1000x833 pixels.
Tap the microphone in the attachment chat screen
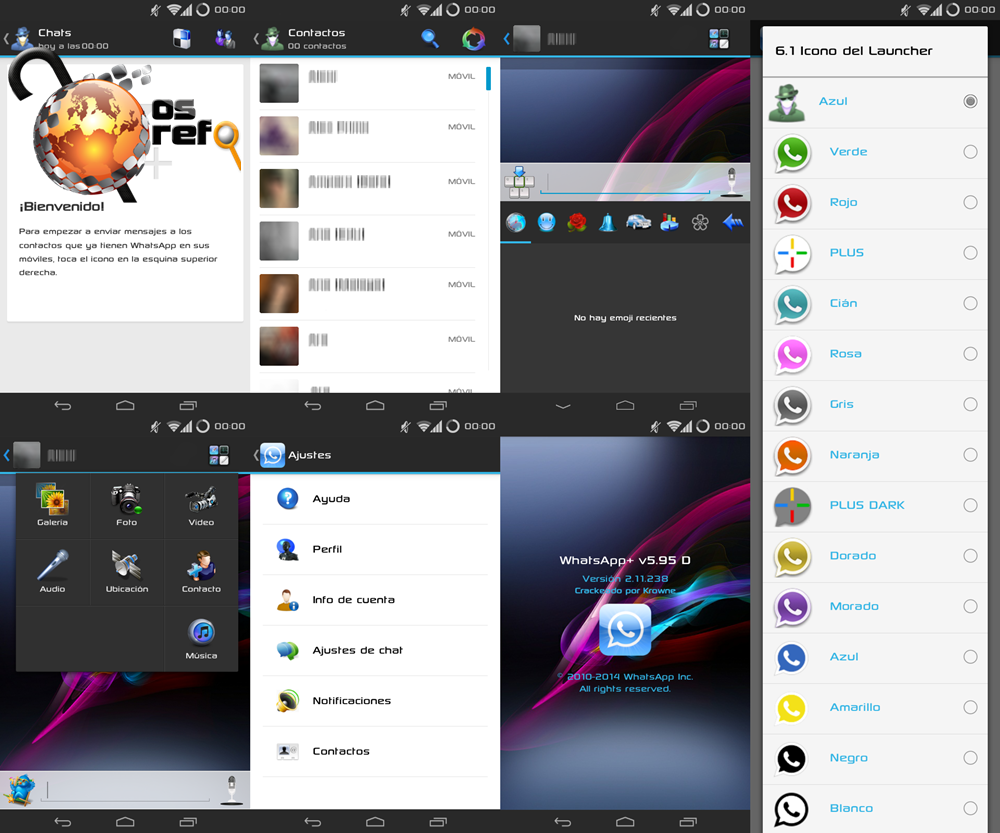click(232, 790)
